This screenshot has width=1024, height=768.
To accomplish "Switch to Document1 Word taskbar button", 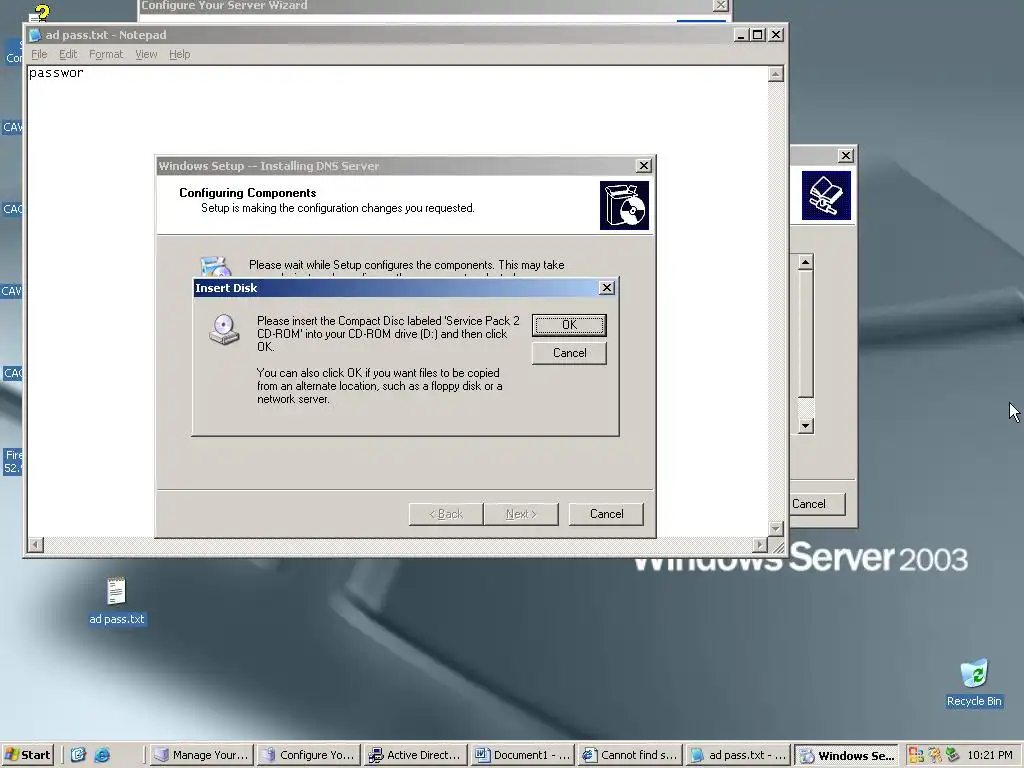I will 522,755.
